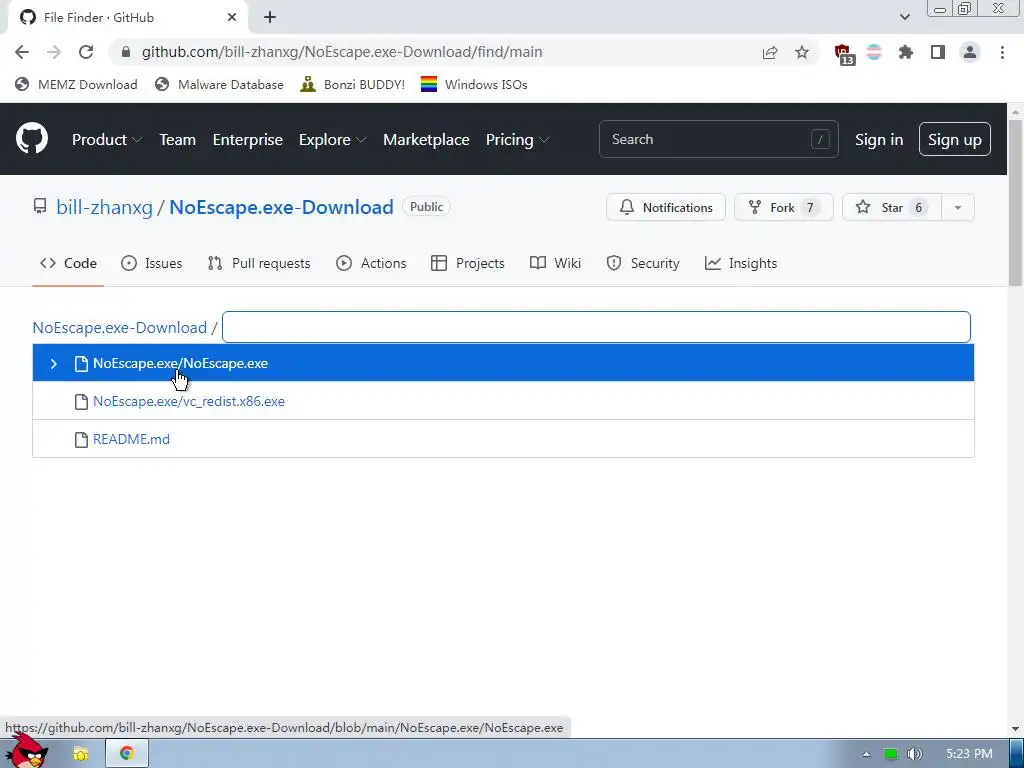Image resolution: width=1024 pixels, height=768 pixels.
Task: Switch to the Wiki tab
Action: tap(555, 263)
